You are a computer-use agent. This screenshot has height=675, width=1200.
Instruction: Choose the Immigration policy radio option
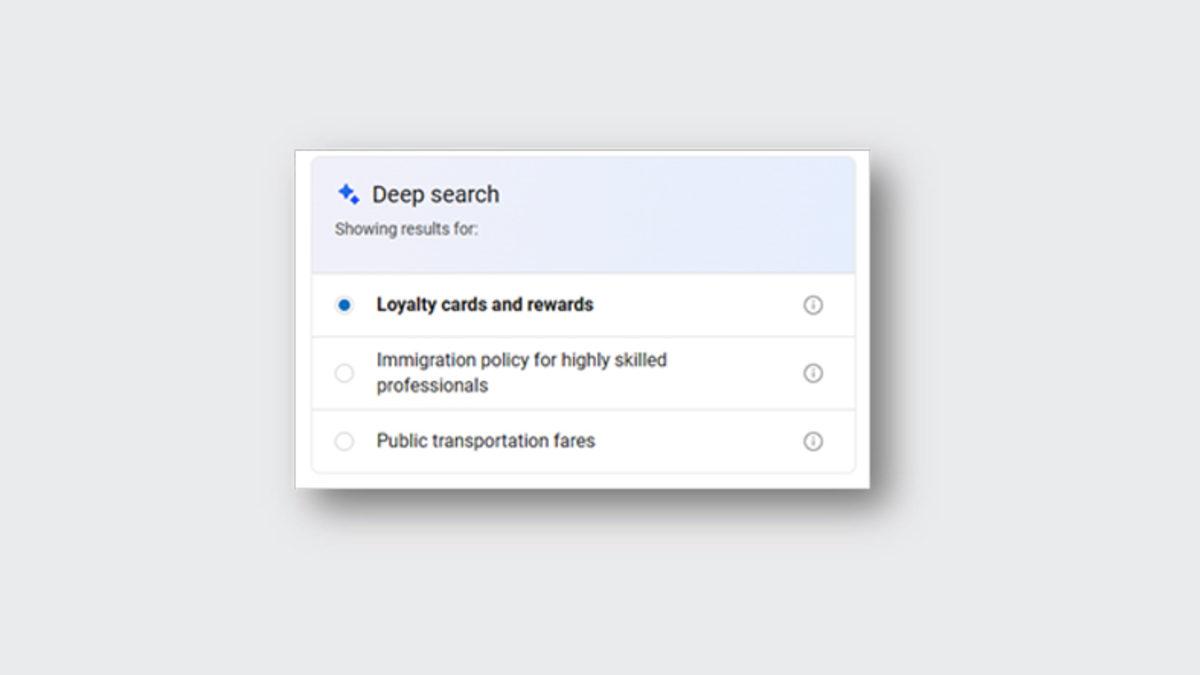point(344,373)
